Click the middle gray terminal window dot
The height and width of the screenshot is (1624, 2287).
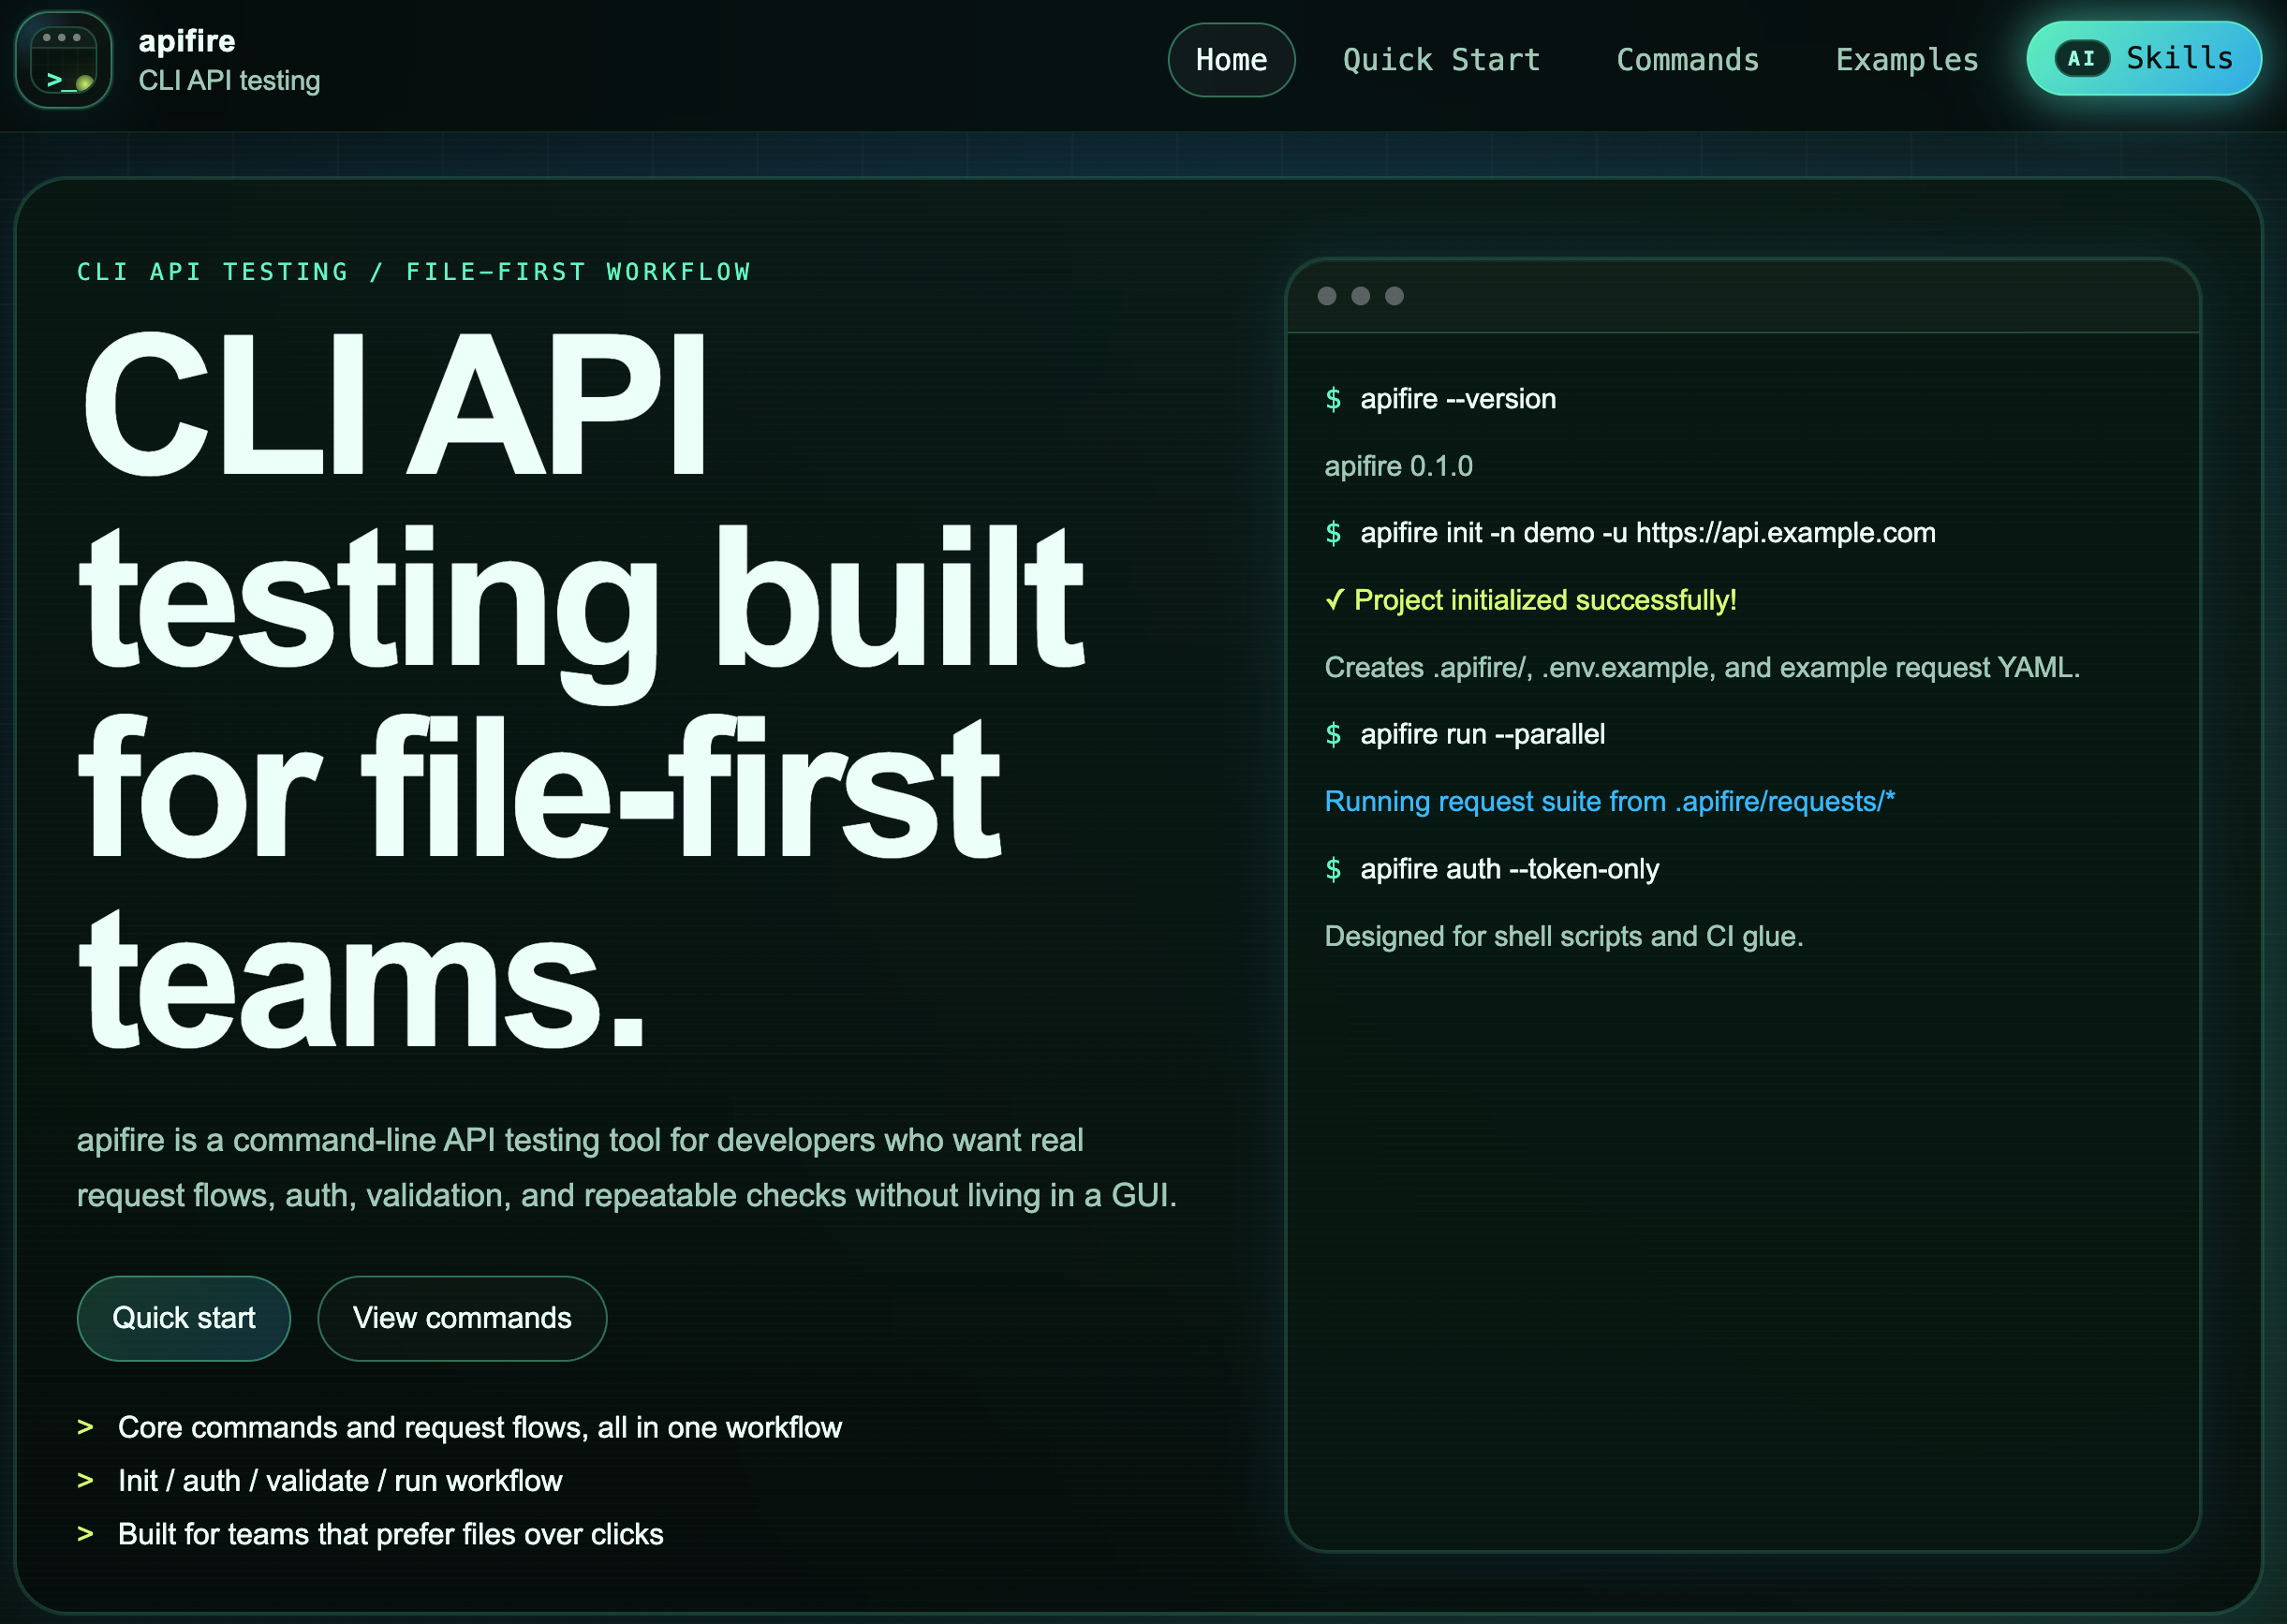click(1360, 296)
